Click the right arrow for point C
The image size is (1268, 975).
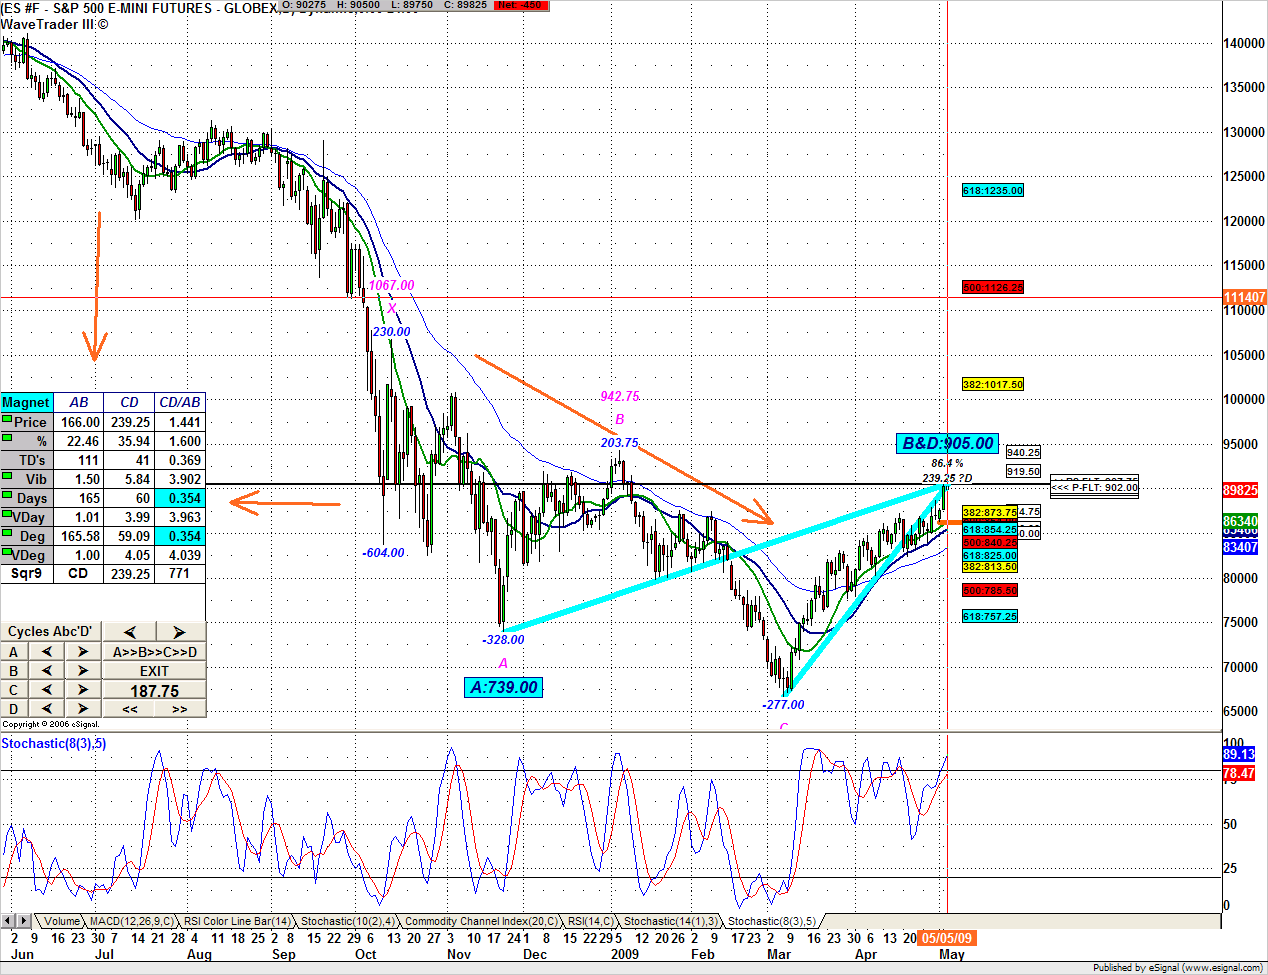pyautogui.click(x=83, y=690)
